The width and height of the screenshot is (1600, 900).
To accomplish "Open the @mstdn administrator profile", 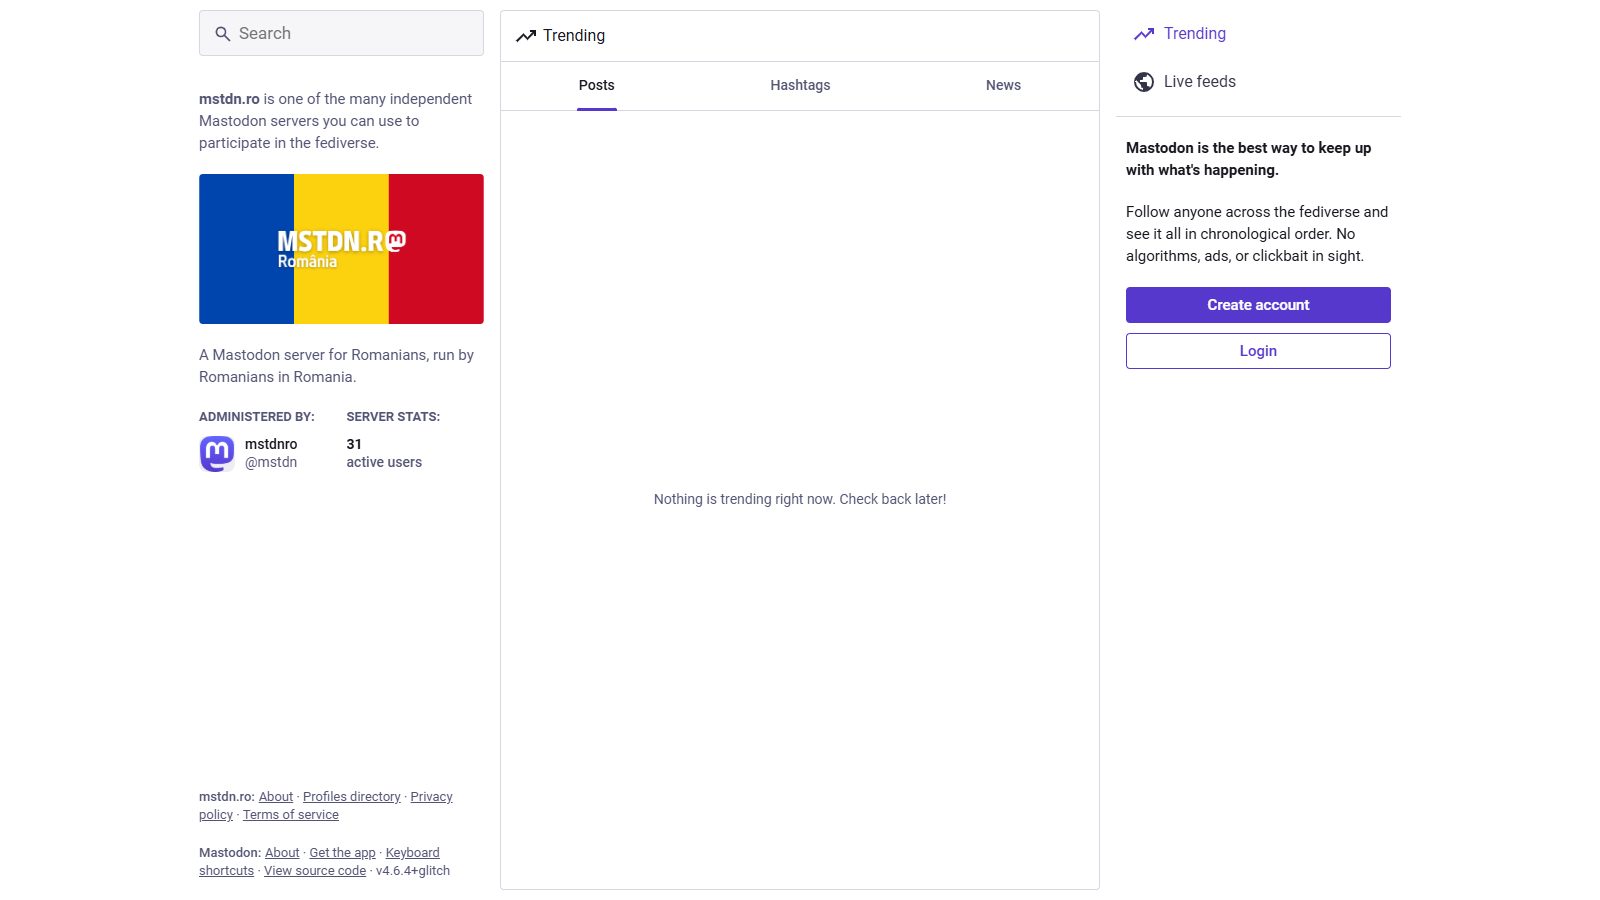I will (x=271, y=462).
